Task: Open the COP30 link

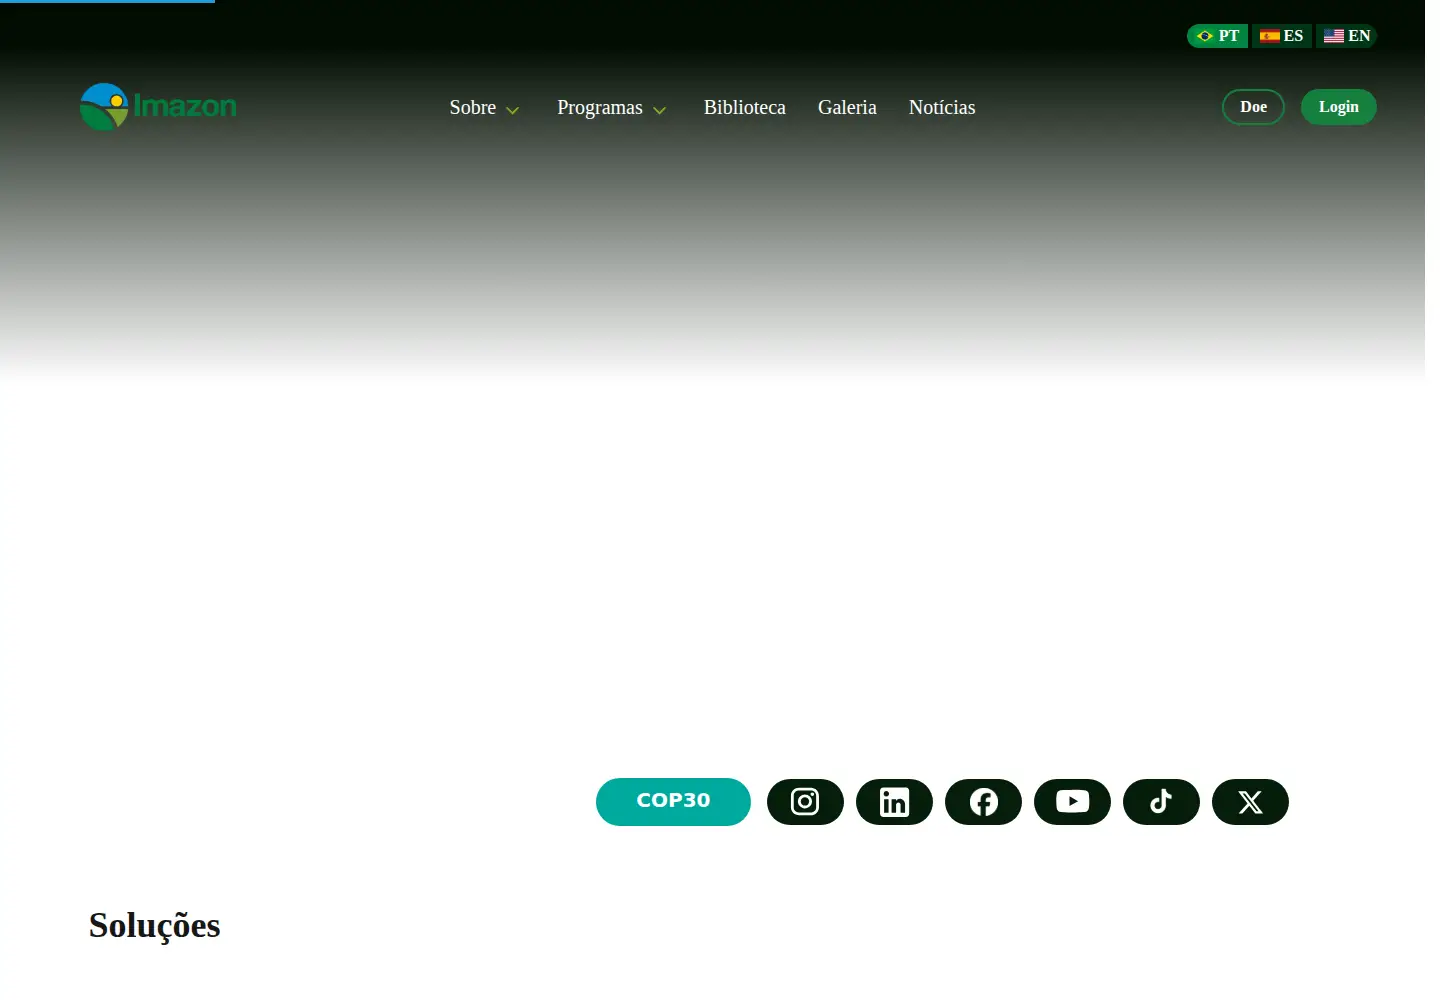Action: coord(673,802)
